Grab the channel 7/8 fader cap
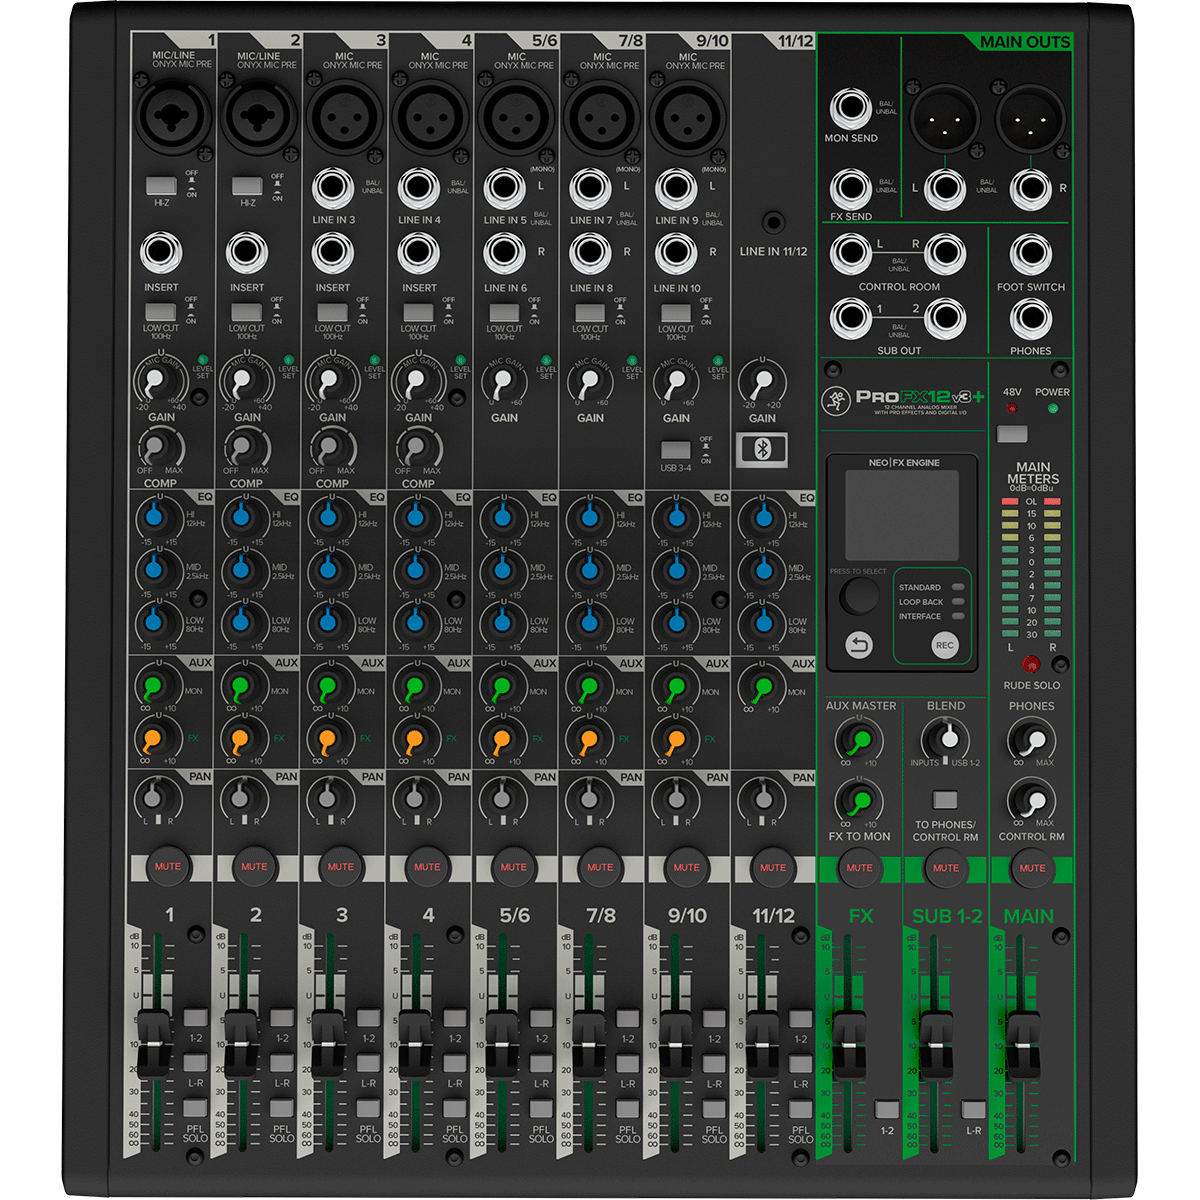 pos(587,1043)
